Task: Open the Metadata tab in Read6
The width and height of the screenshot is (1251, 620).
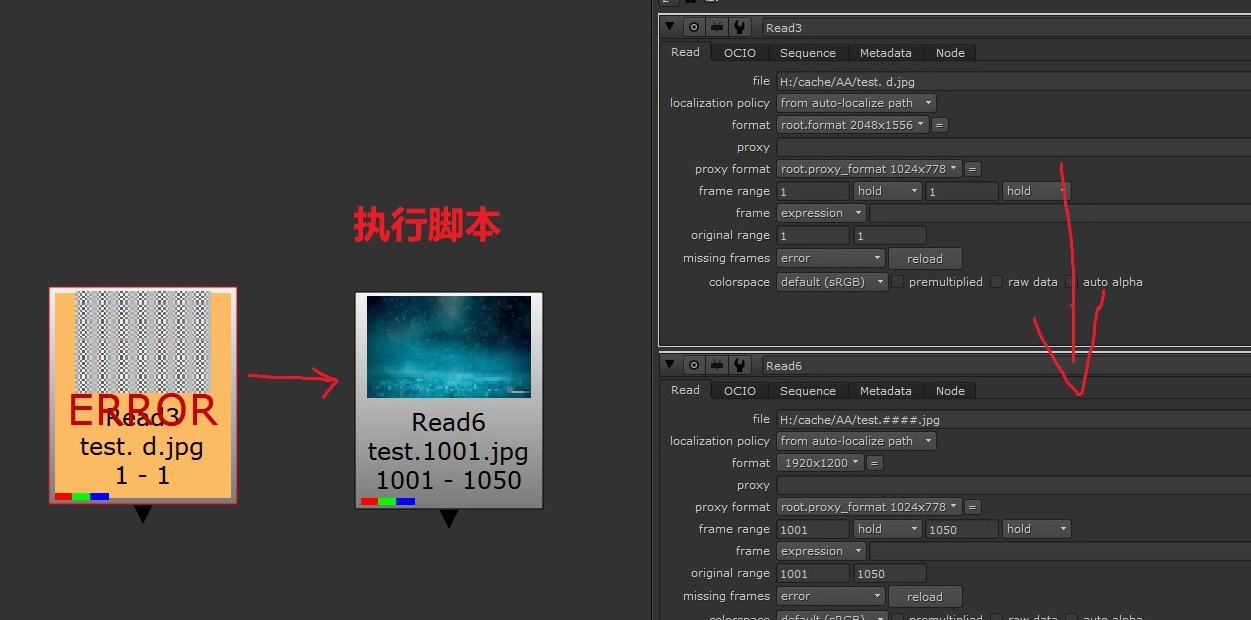Action: (885, 391)
